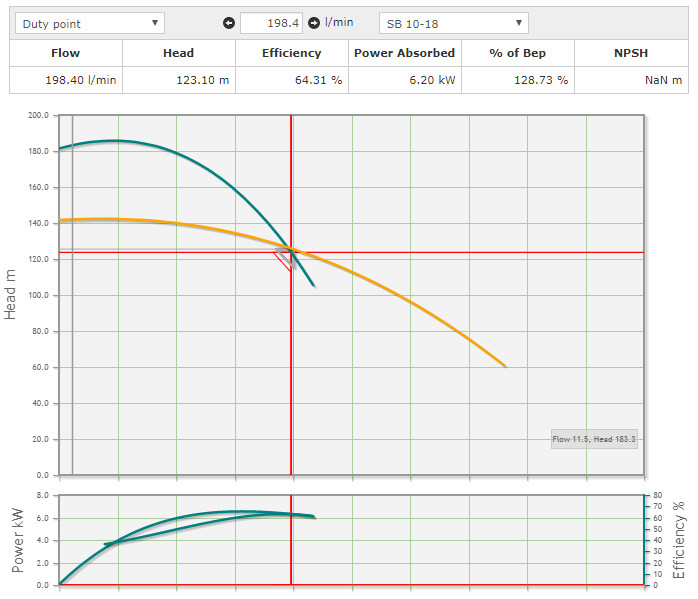Click the flow value input showing 198.4
The width and height of the screenshot is (698, 599).
[271, 23]
